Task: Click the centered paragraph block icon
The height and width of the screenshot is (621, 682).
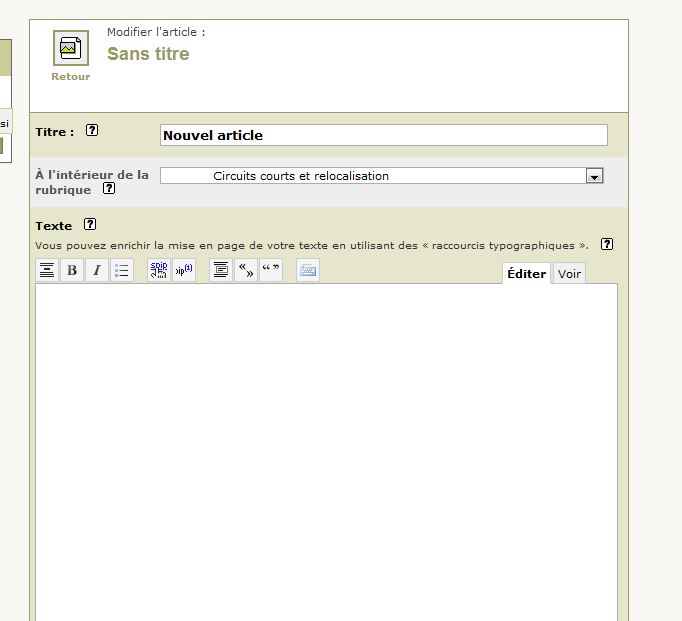Action: pyautogui.click(x=221, y=270)
